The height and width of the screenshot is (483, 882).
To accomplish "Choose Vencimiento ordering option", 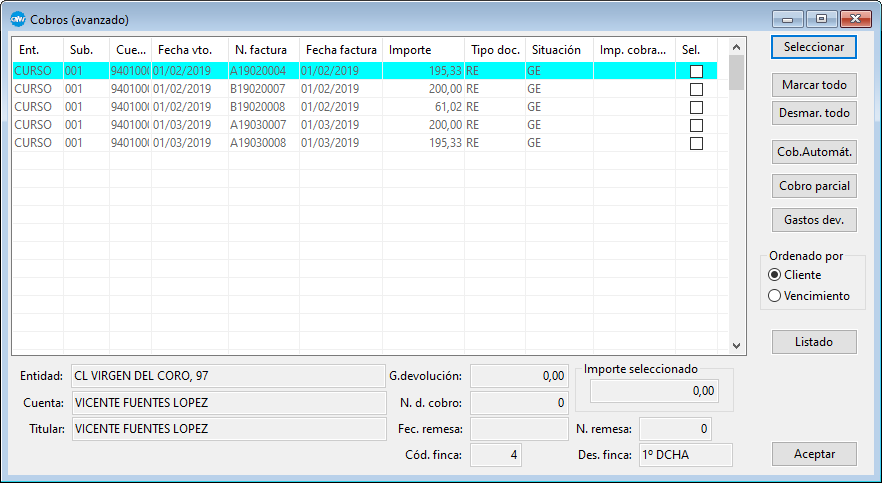I will click(x=774, y=296).
